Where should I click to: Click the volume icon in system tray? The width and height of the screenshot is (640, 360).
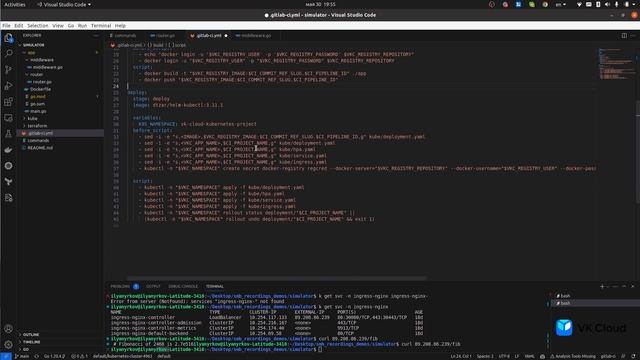pos(607,4)
